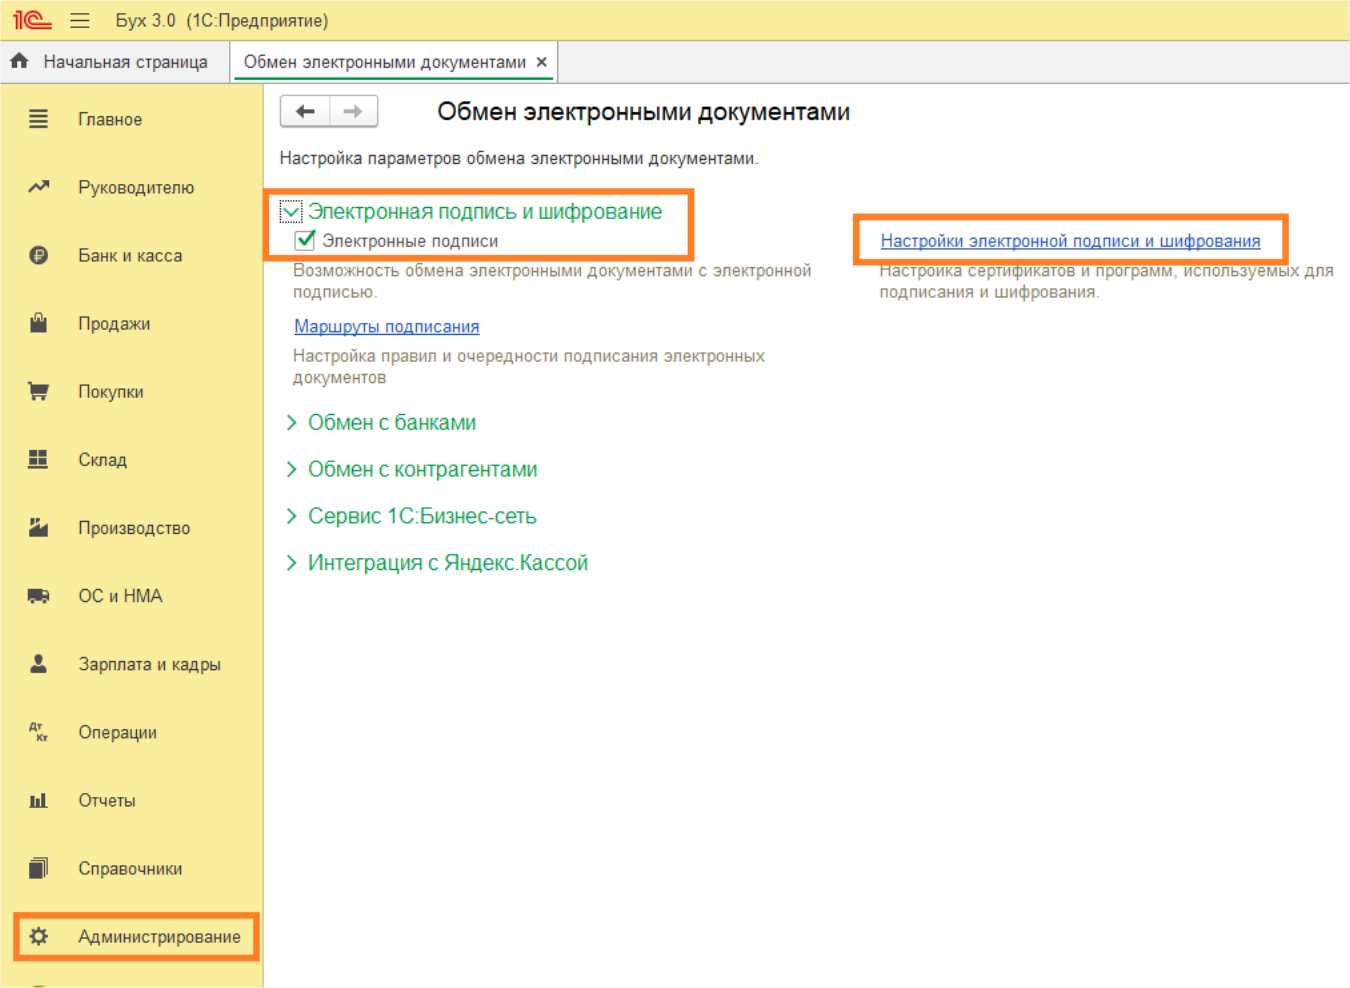This screenshot has width=1350, height=988.
Task: Open Продажи shopping bag icon
Action: click(38, 323)
